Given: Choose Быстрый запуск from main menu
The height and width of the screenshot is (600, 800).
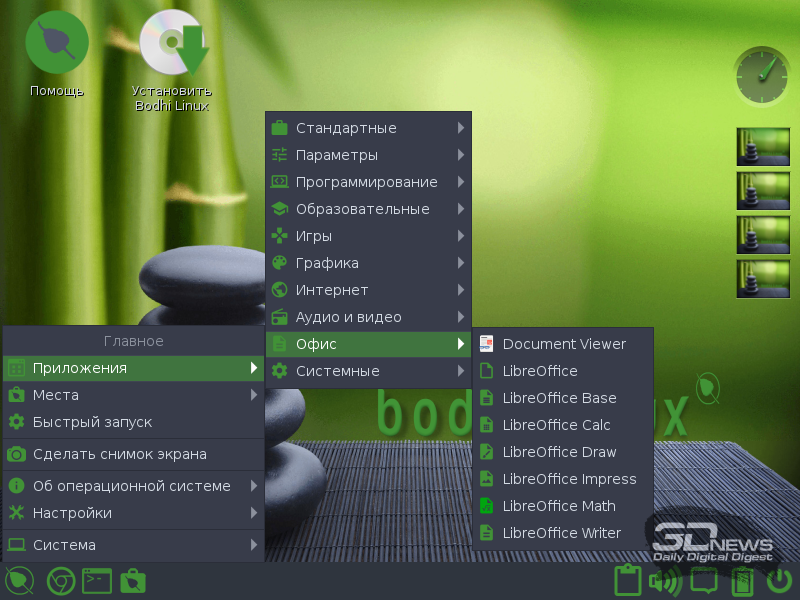Looking at the screenshot, I should (133, 422).
